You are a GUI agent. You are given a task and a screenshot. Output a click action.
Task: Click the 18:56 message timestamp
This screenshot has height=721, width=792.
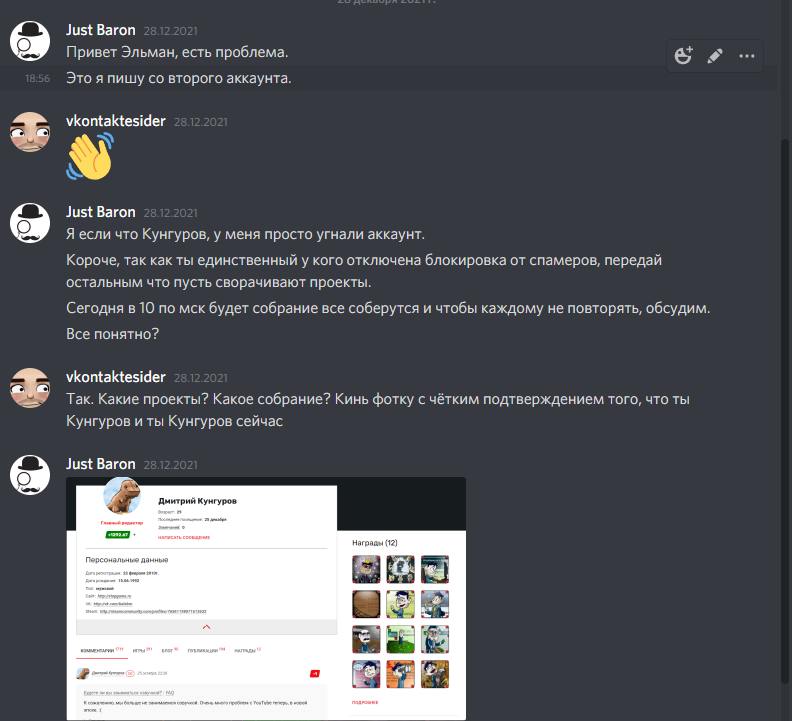point(37,78)
